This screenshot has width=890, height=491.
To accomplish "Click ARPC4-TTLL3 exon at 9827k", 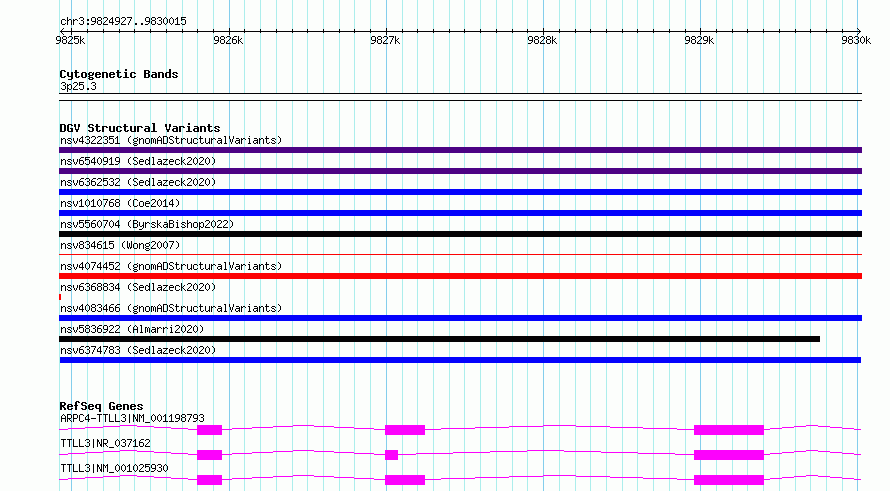I will click(405, 430).
